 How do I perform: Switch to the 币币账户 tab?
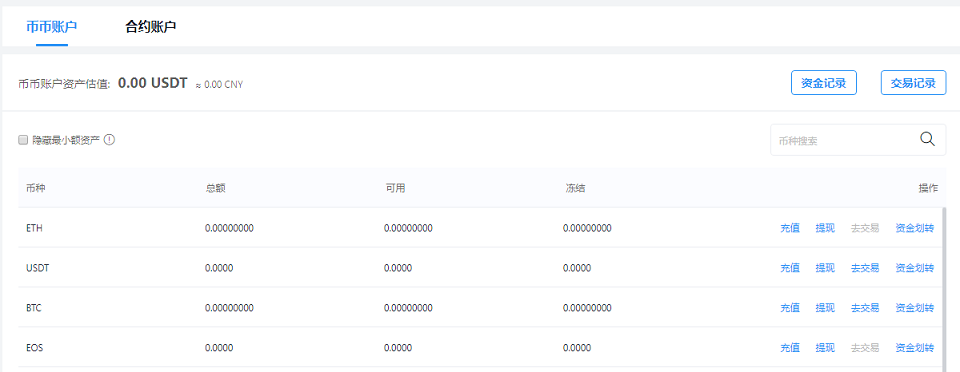[51, 27]
